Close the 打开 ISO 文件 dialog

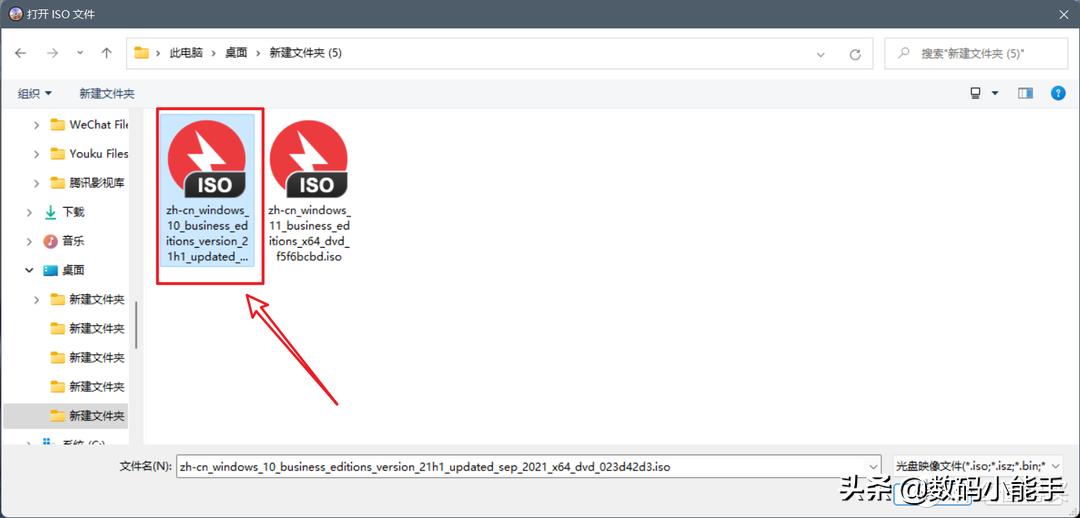[1064, 13]
